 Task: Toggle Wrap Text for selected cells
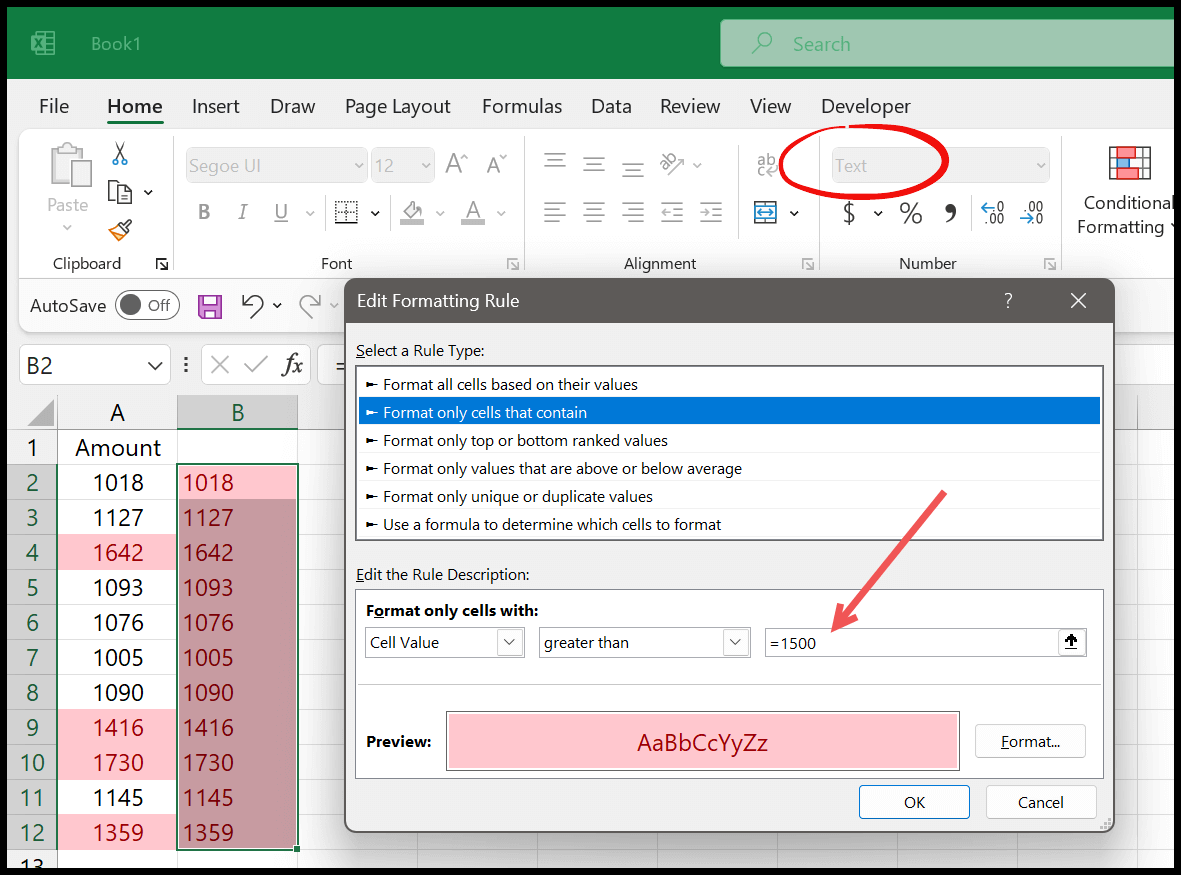click(x=766, y=162)
